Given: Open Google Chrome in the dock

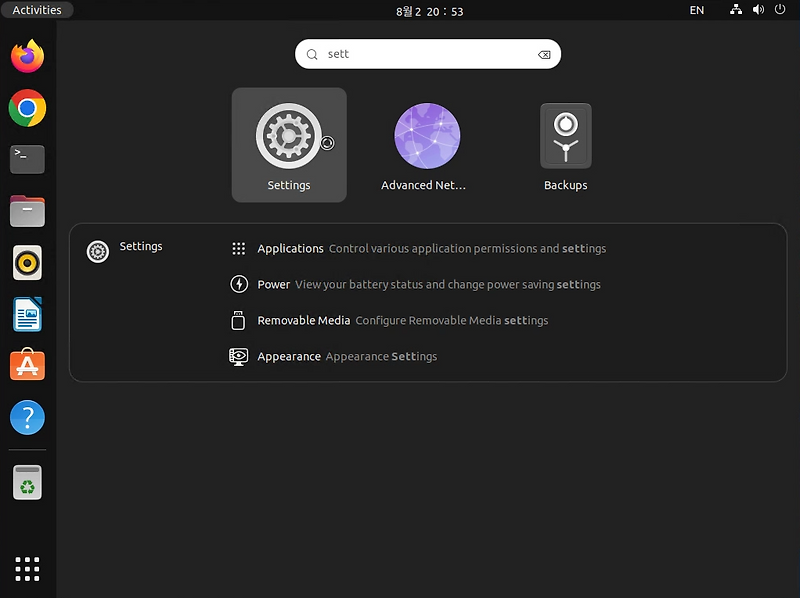Looking at the screenshot, I should 26,109.
